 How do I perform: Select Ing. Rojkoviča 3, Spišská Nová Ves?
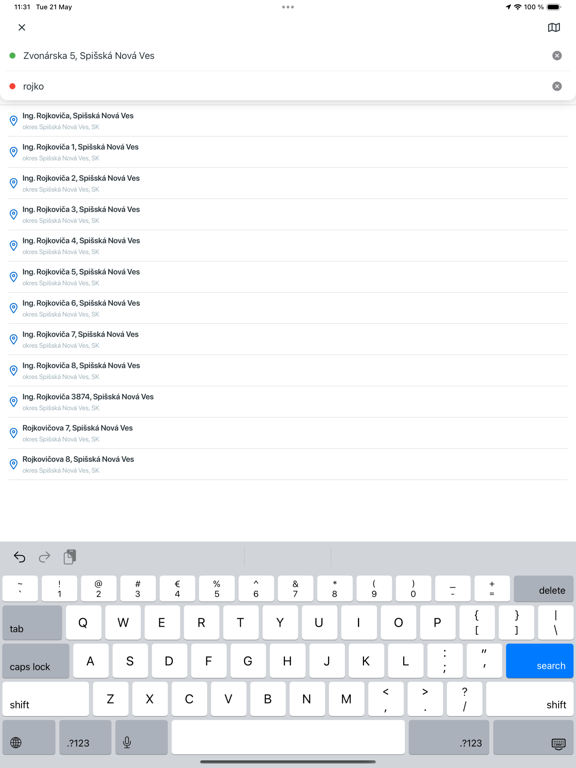click(288, 215)
